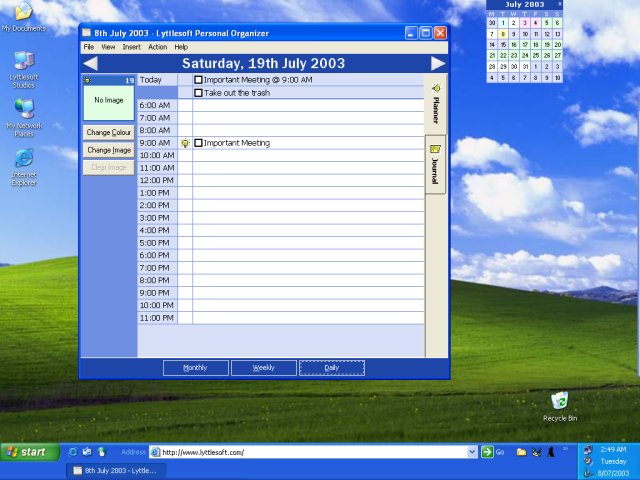Switch to the Planner side tab

pyautogui.click(x=436, y=104)
